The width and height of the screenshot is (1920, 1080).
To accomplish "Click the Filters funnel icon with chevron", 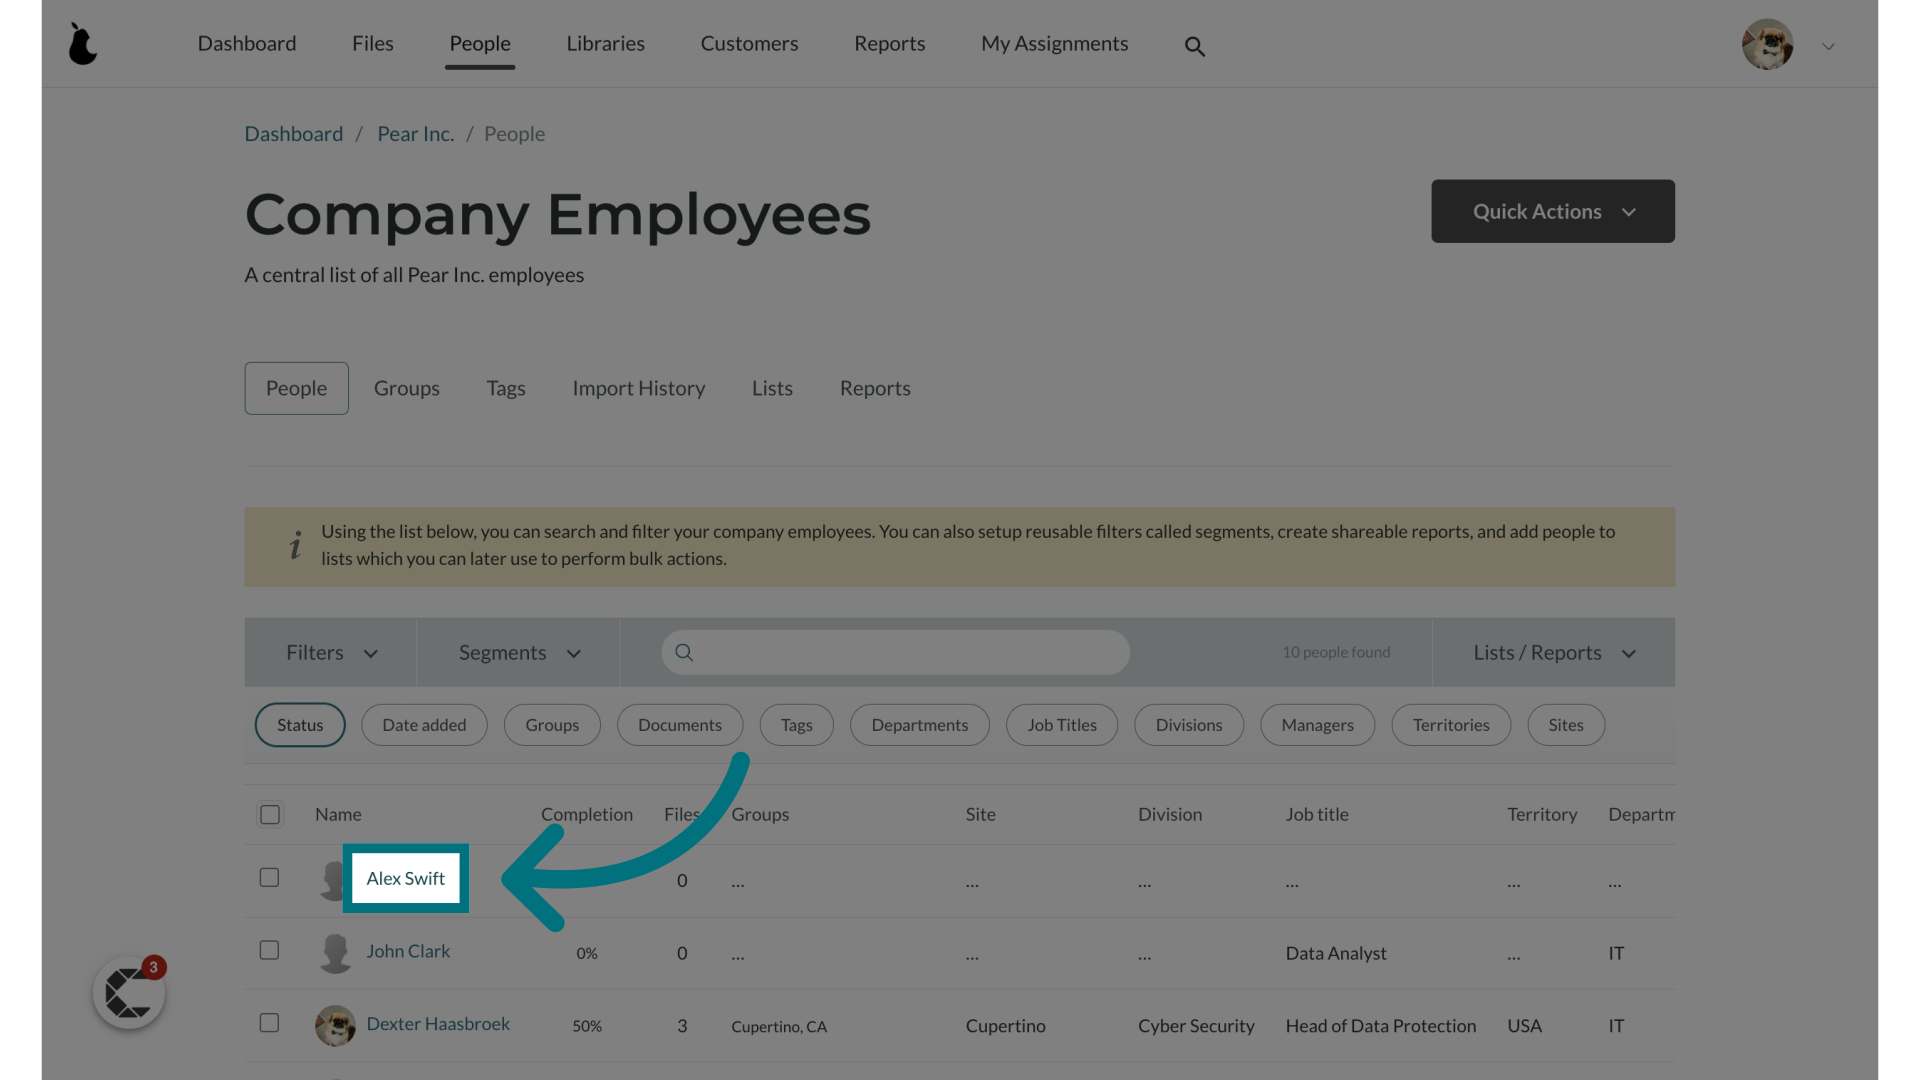I will [330, 651].
